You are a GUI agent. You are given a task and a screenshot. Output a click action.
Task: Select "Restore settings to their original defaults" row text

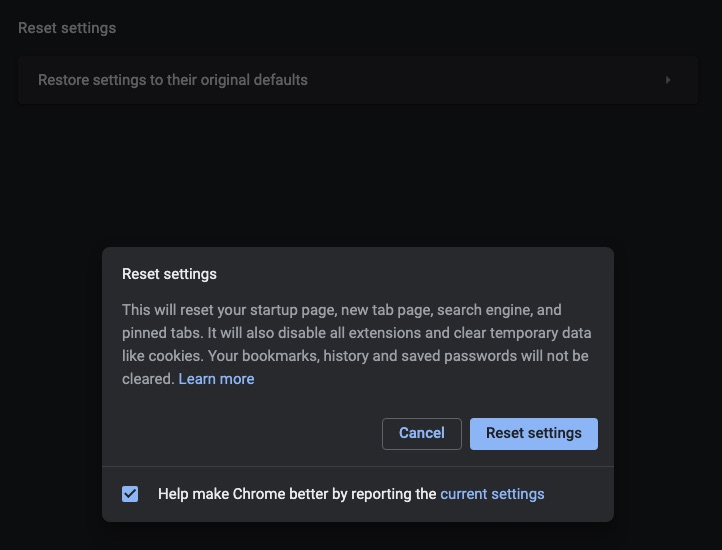tap(172, 80)
